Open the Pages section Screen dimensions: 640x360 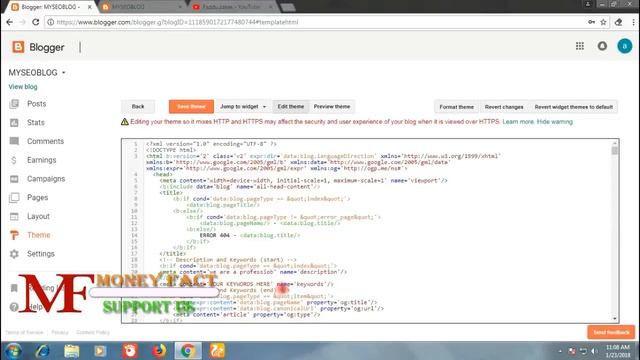click(38, 198)
